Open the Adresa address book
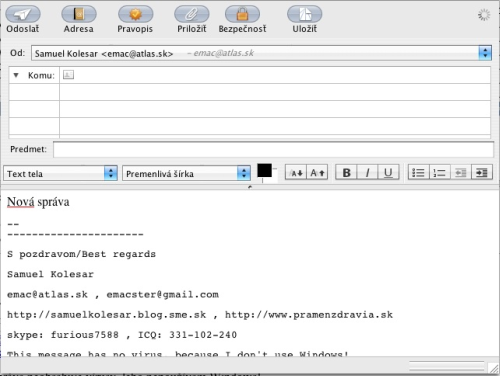 tap(79, 14)
